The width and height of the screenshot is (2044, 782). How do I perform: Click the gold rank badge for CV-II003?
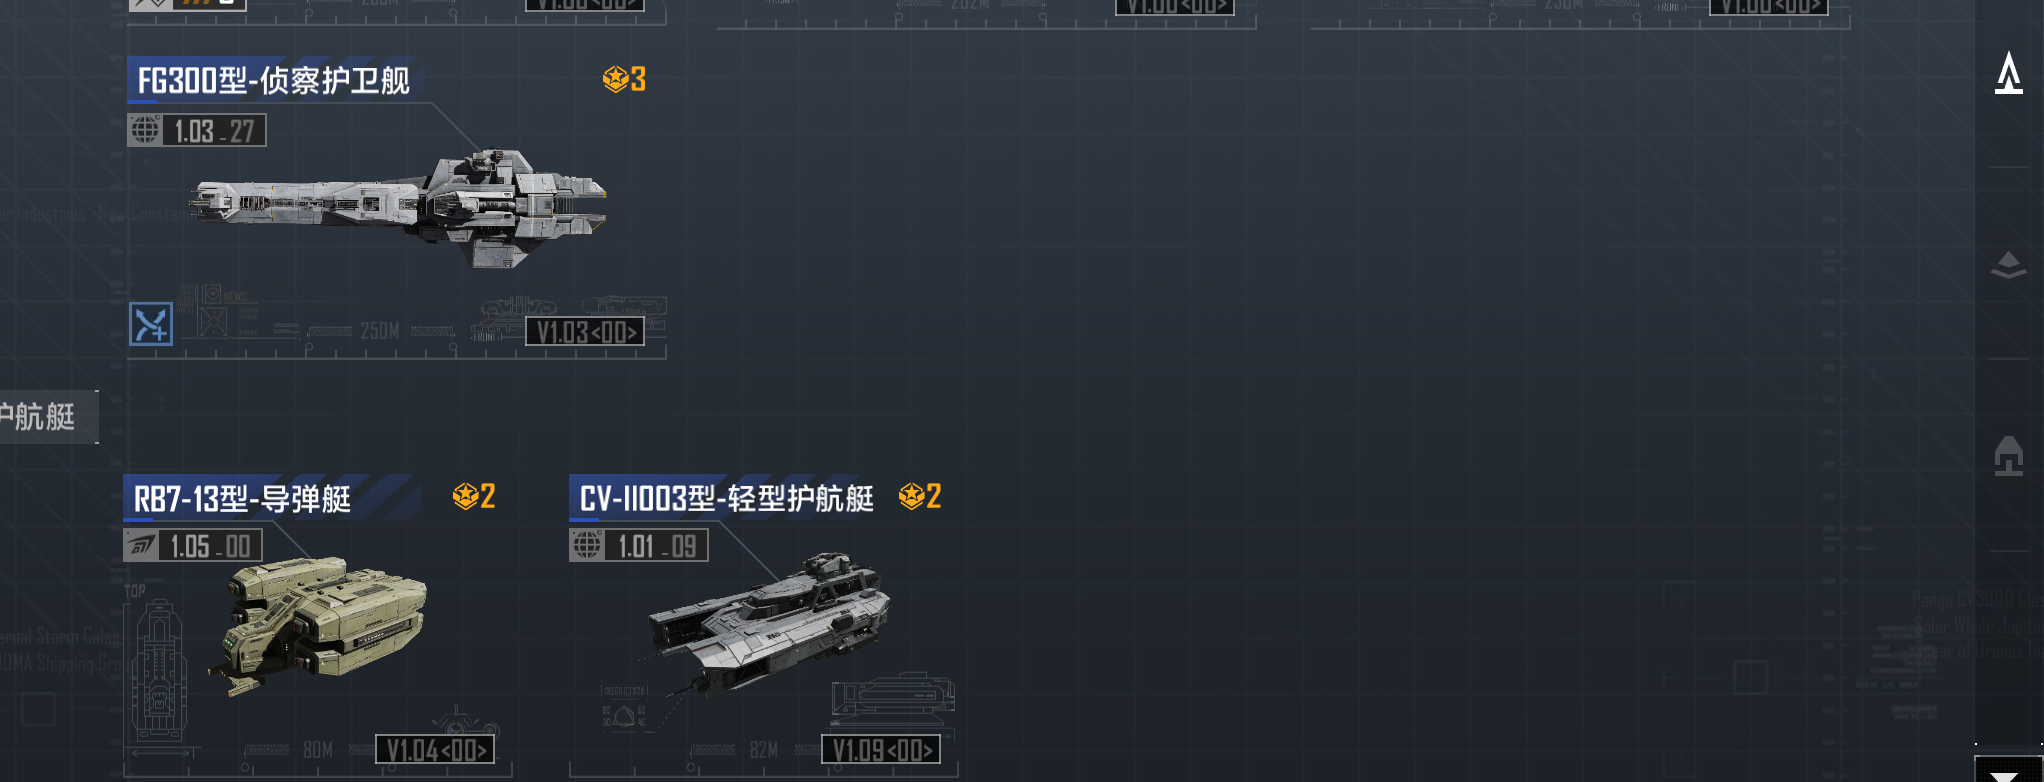pos(920,496)
